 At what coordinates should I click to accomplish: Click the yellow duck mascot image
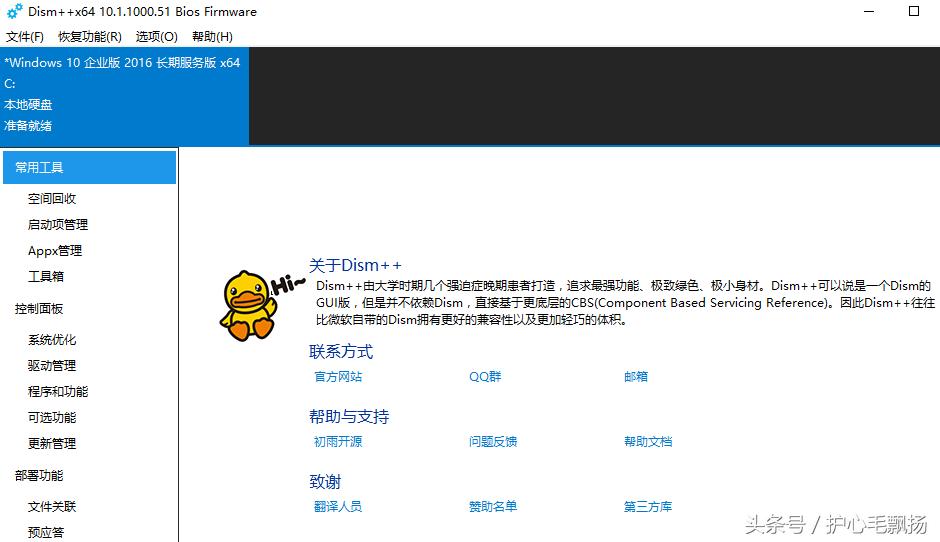click(x=249, y=305)
